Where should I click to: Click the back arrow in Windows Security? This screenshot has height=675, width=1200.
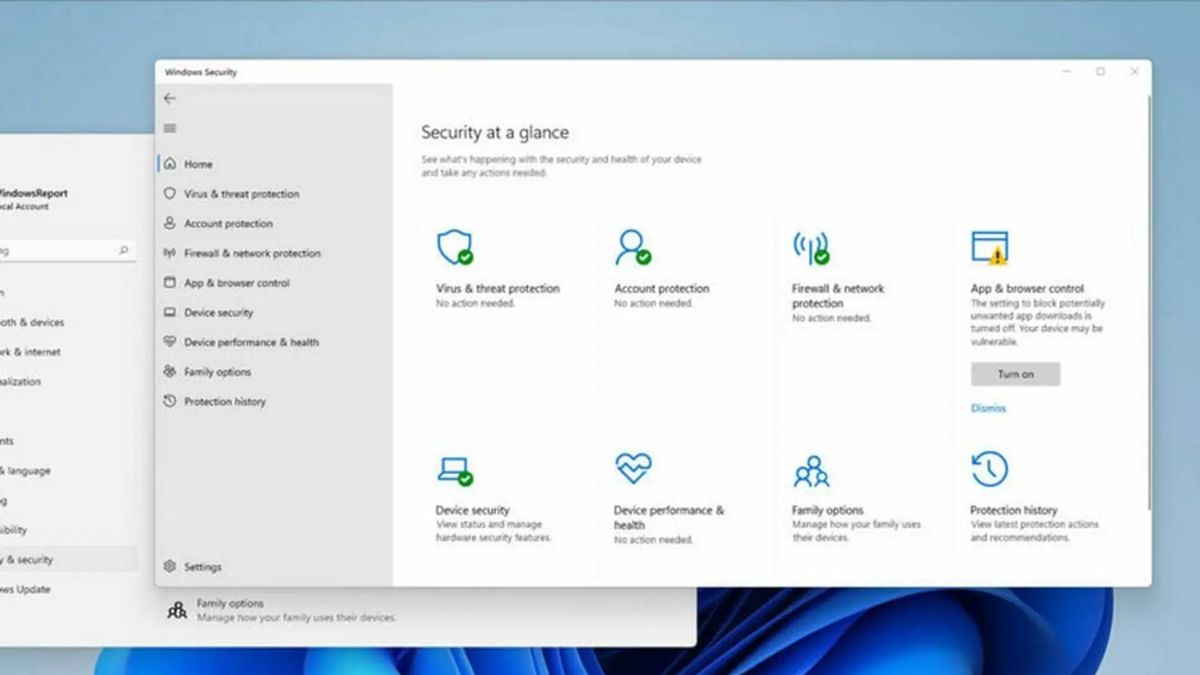click(x=169, y=98)
